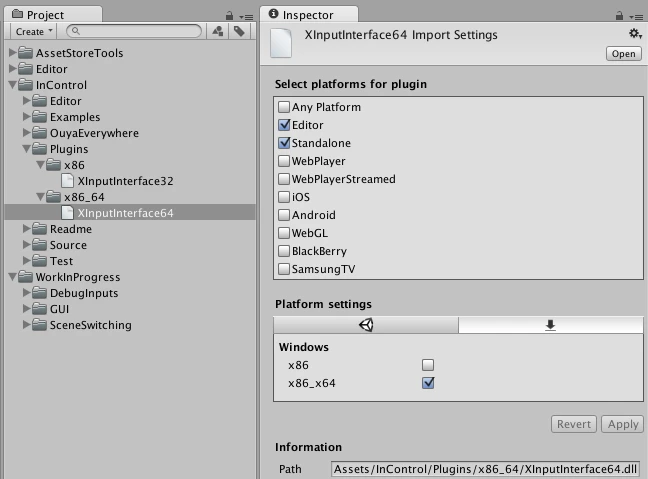The height and width of the screenshot is (479, 648).
Task: Click the XInputInterface32 file icon
Action: 67,181
